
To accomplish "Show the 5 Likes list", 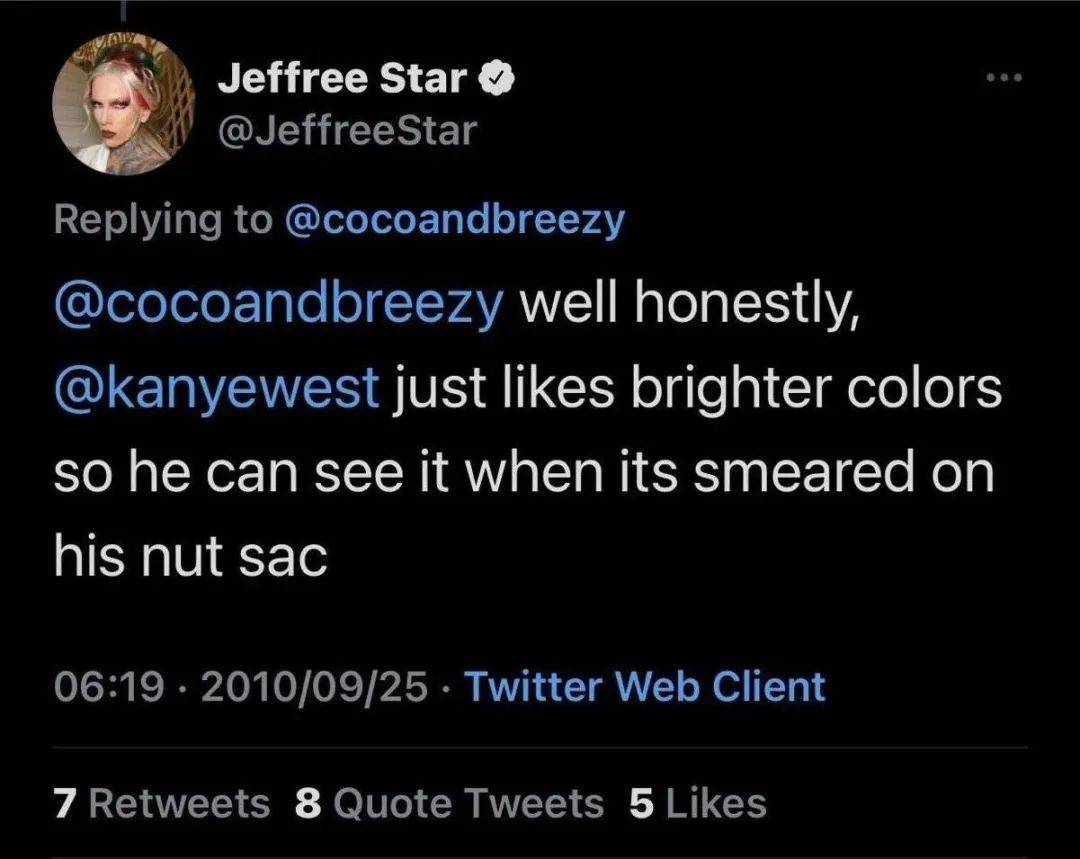I will pyautogui.click(x=698, y=803).
